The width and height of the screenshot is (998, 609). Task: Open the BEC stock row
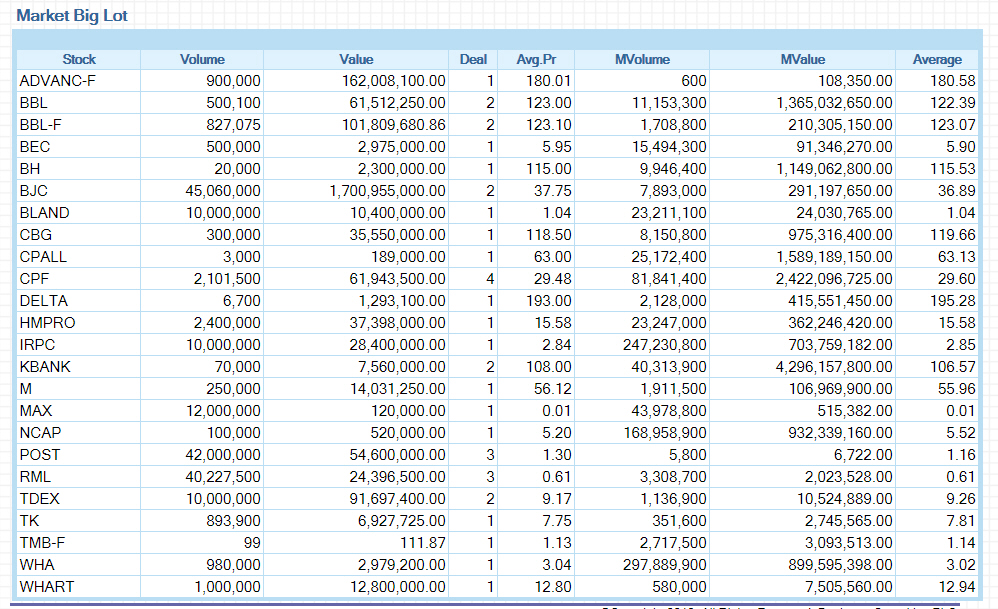497,147
